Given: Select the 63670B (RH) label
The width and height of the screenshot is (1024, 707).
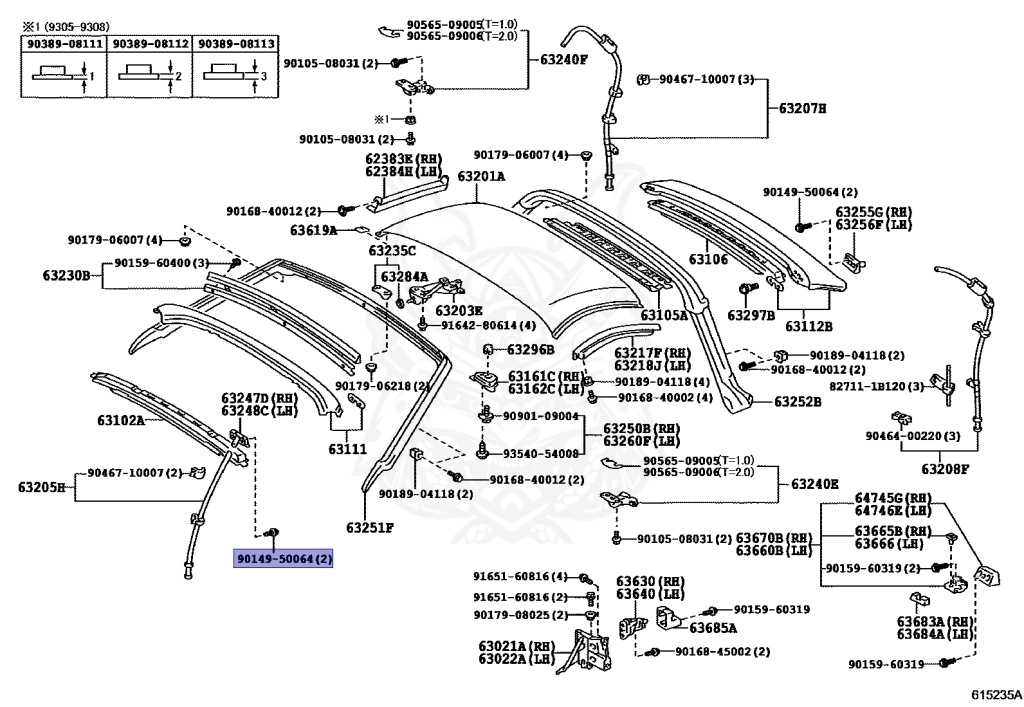Looking at the screenshot, I should point(774,538).
